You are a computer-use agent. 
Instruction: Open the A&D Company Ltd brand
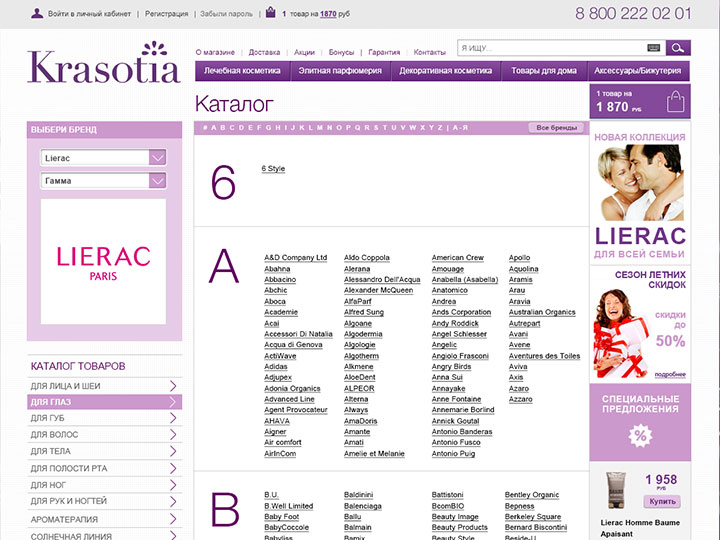click(296, 258)
